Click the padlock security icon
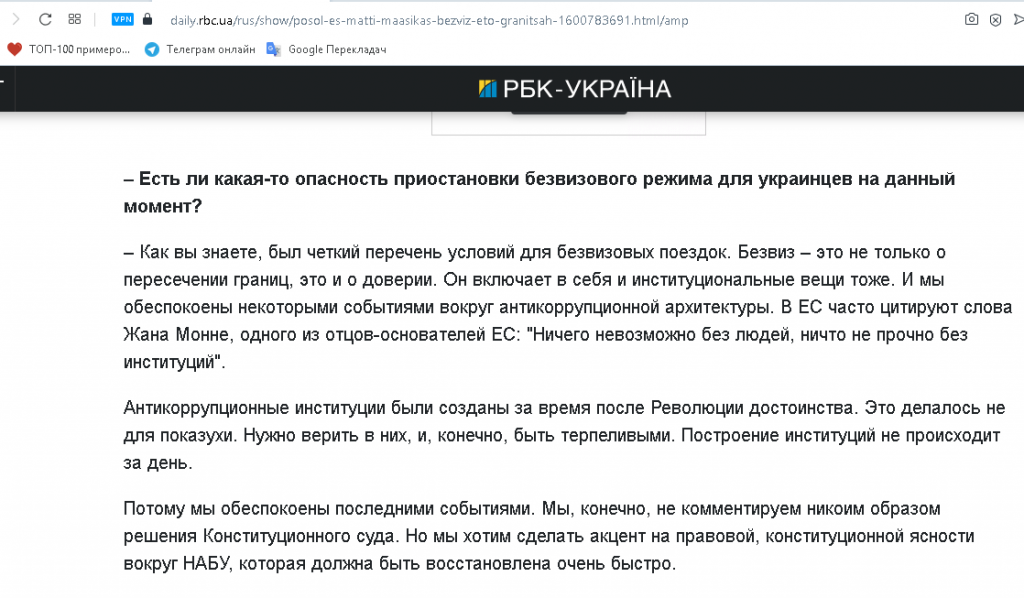The image size is (1024, 598). pyautogui.click(x=147, y=20)
